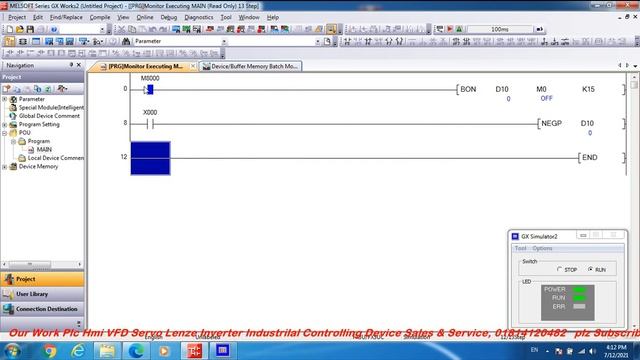Open the Diagnostics menu
This screenshot has height=360, width=640.
199,17
